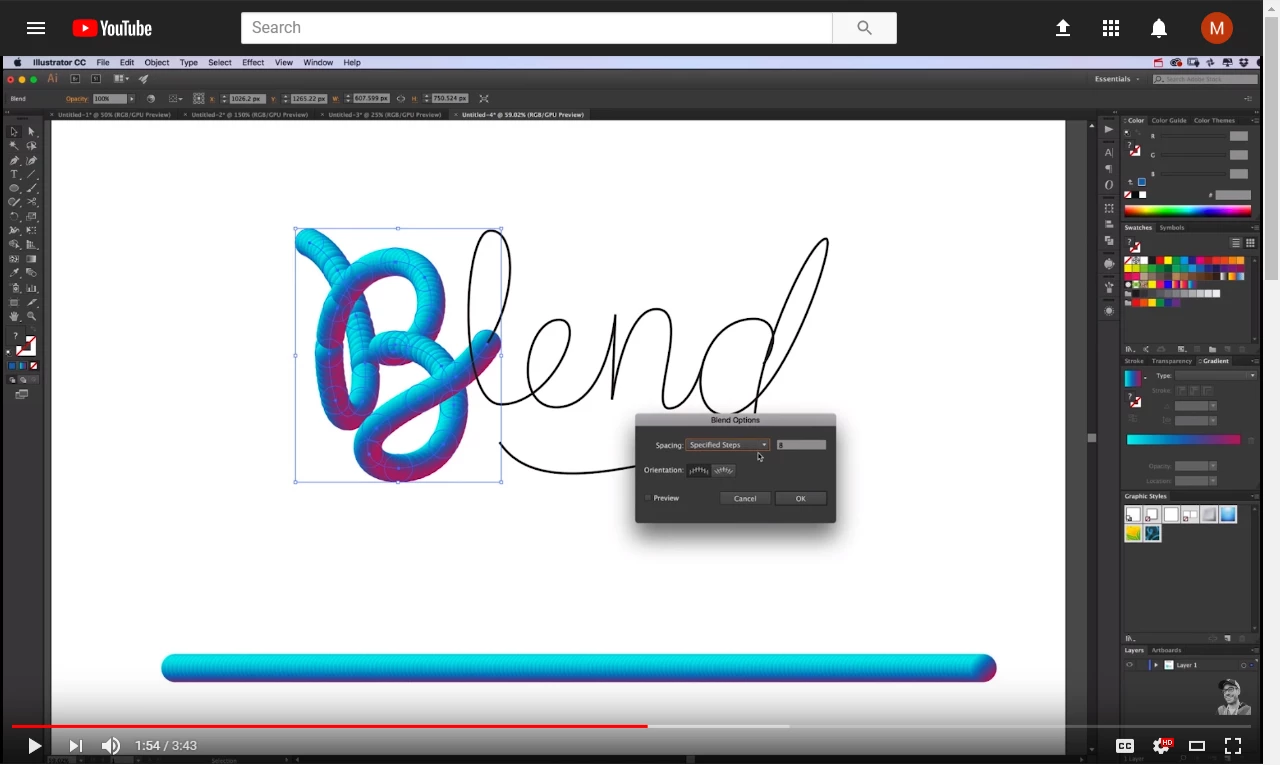
Task: Select the Zoom tool in the toolbox
Action: point(31,316)
